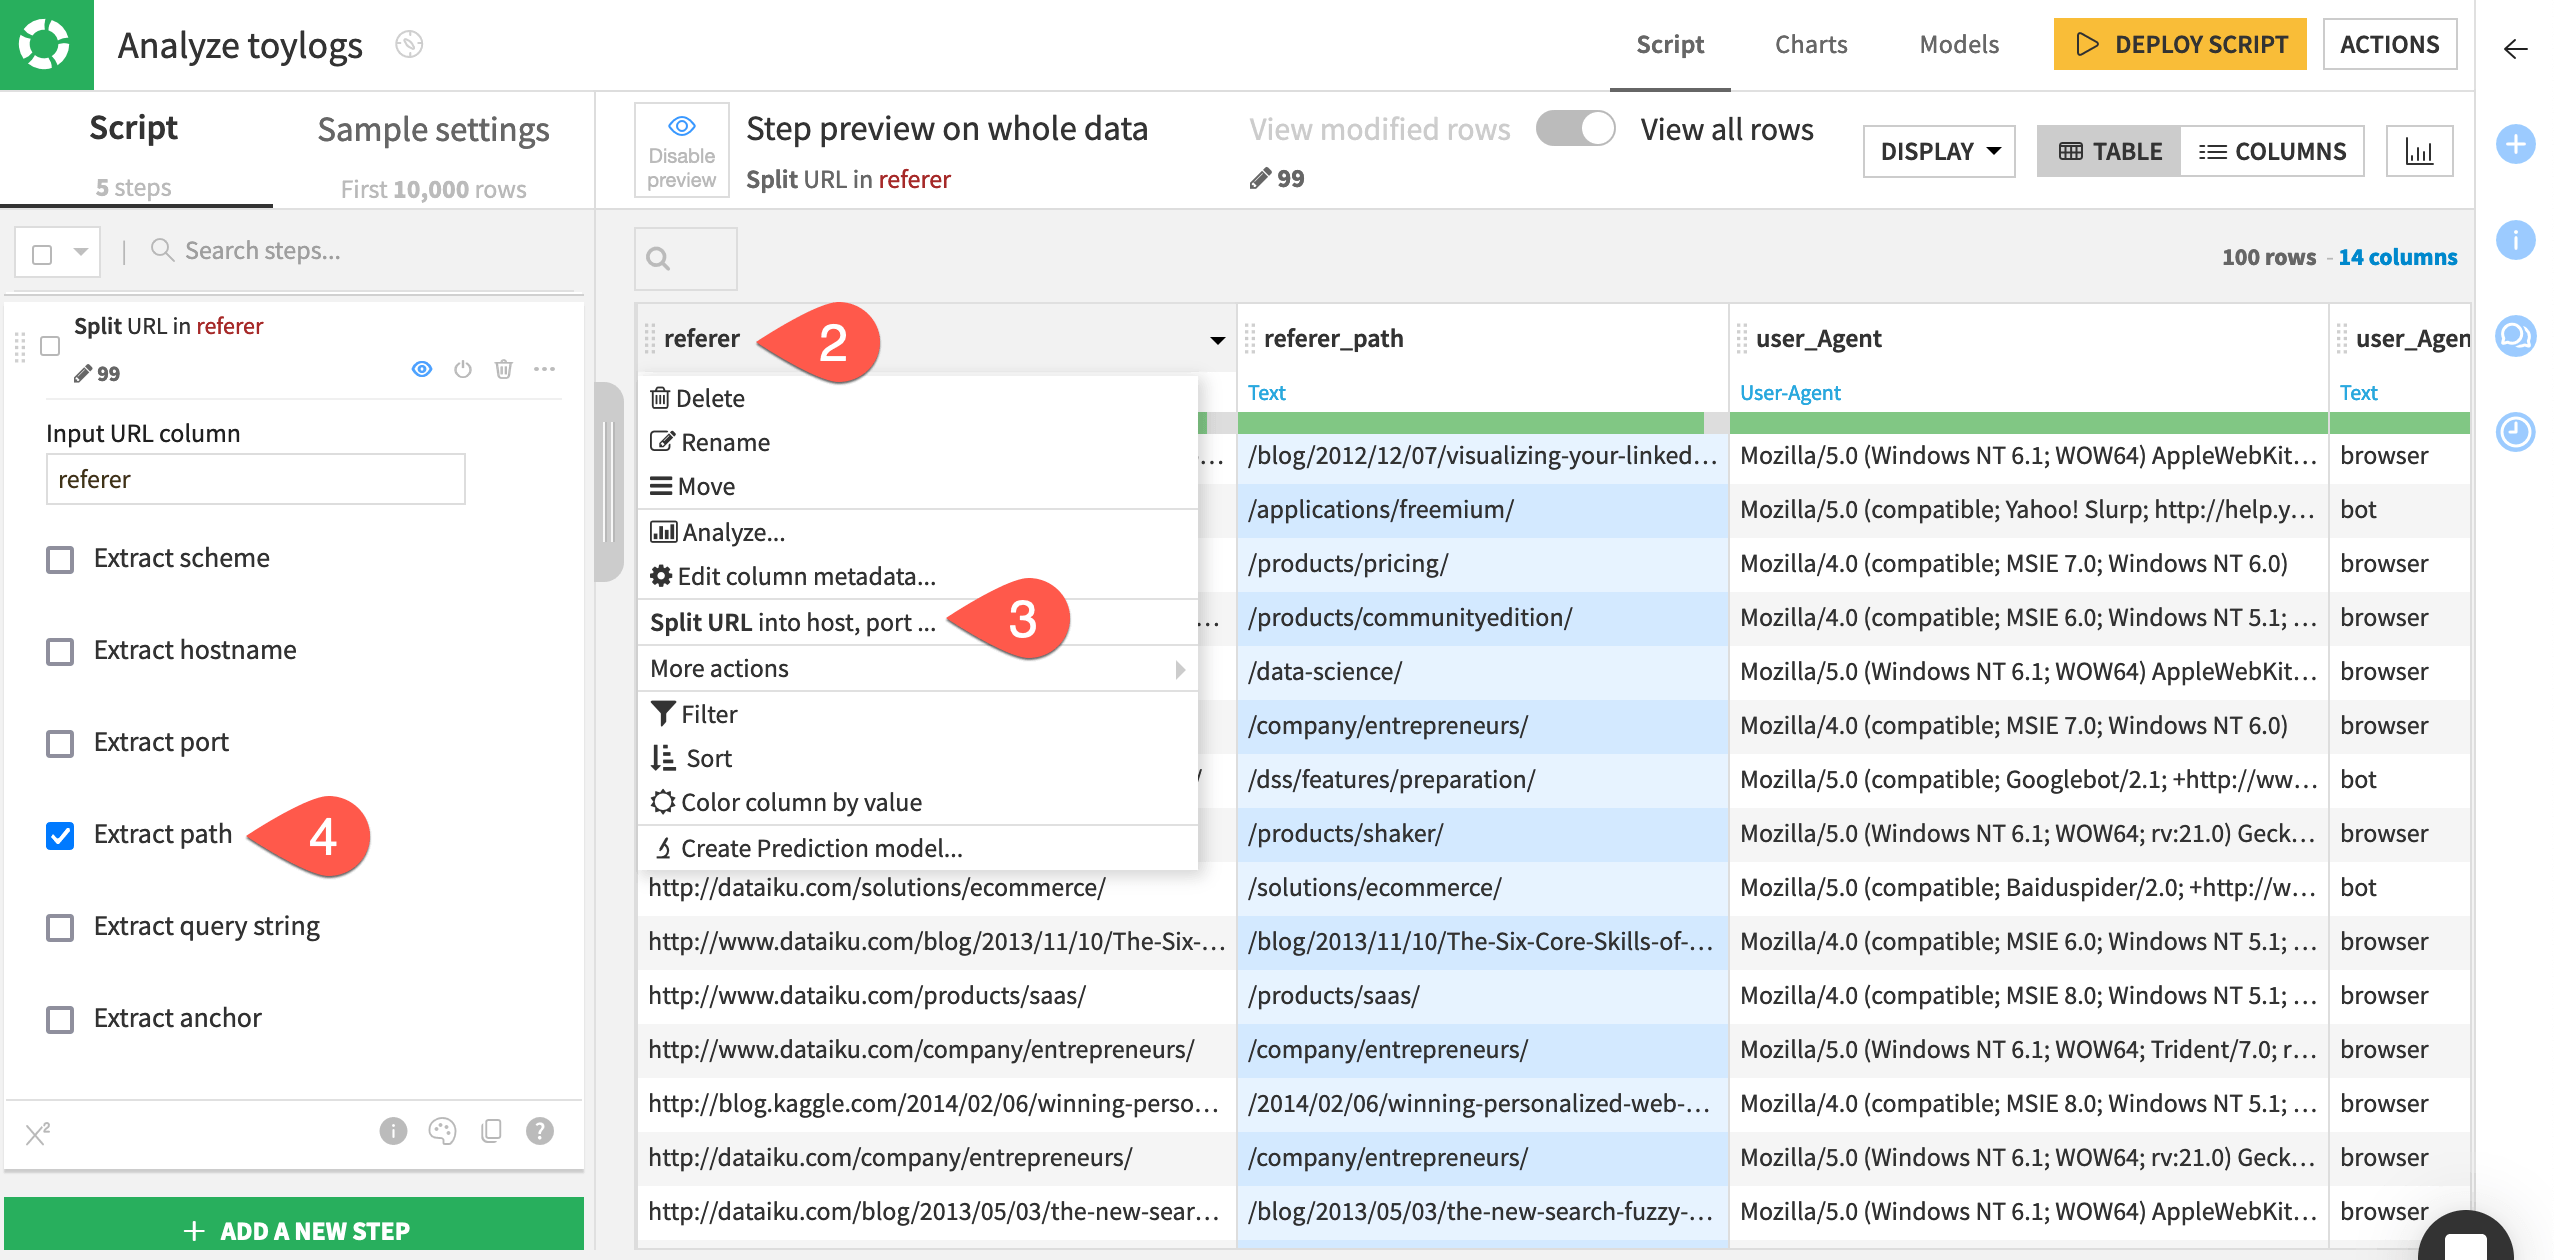The width and height of the screenshot is (2554, 1260).
Task: Check the Extract scheme checkbox
Action: tap(60, 560)
